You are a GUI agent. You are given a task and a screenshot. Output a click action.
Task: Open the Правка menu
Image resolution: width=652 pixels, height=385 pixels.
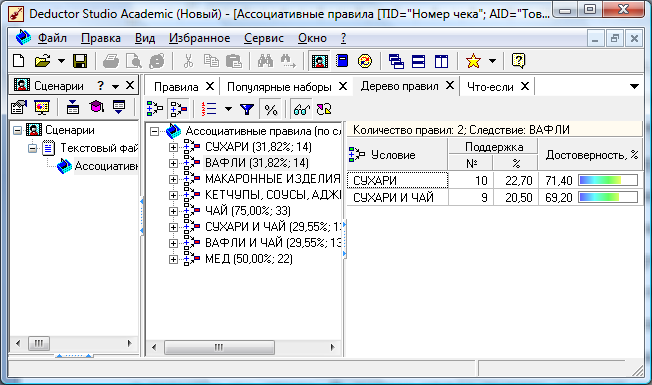pos(101,38)
